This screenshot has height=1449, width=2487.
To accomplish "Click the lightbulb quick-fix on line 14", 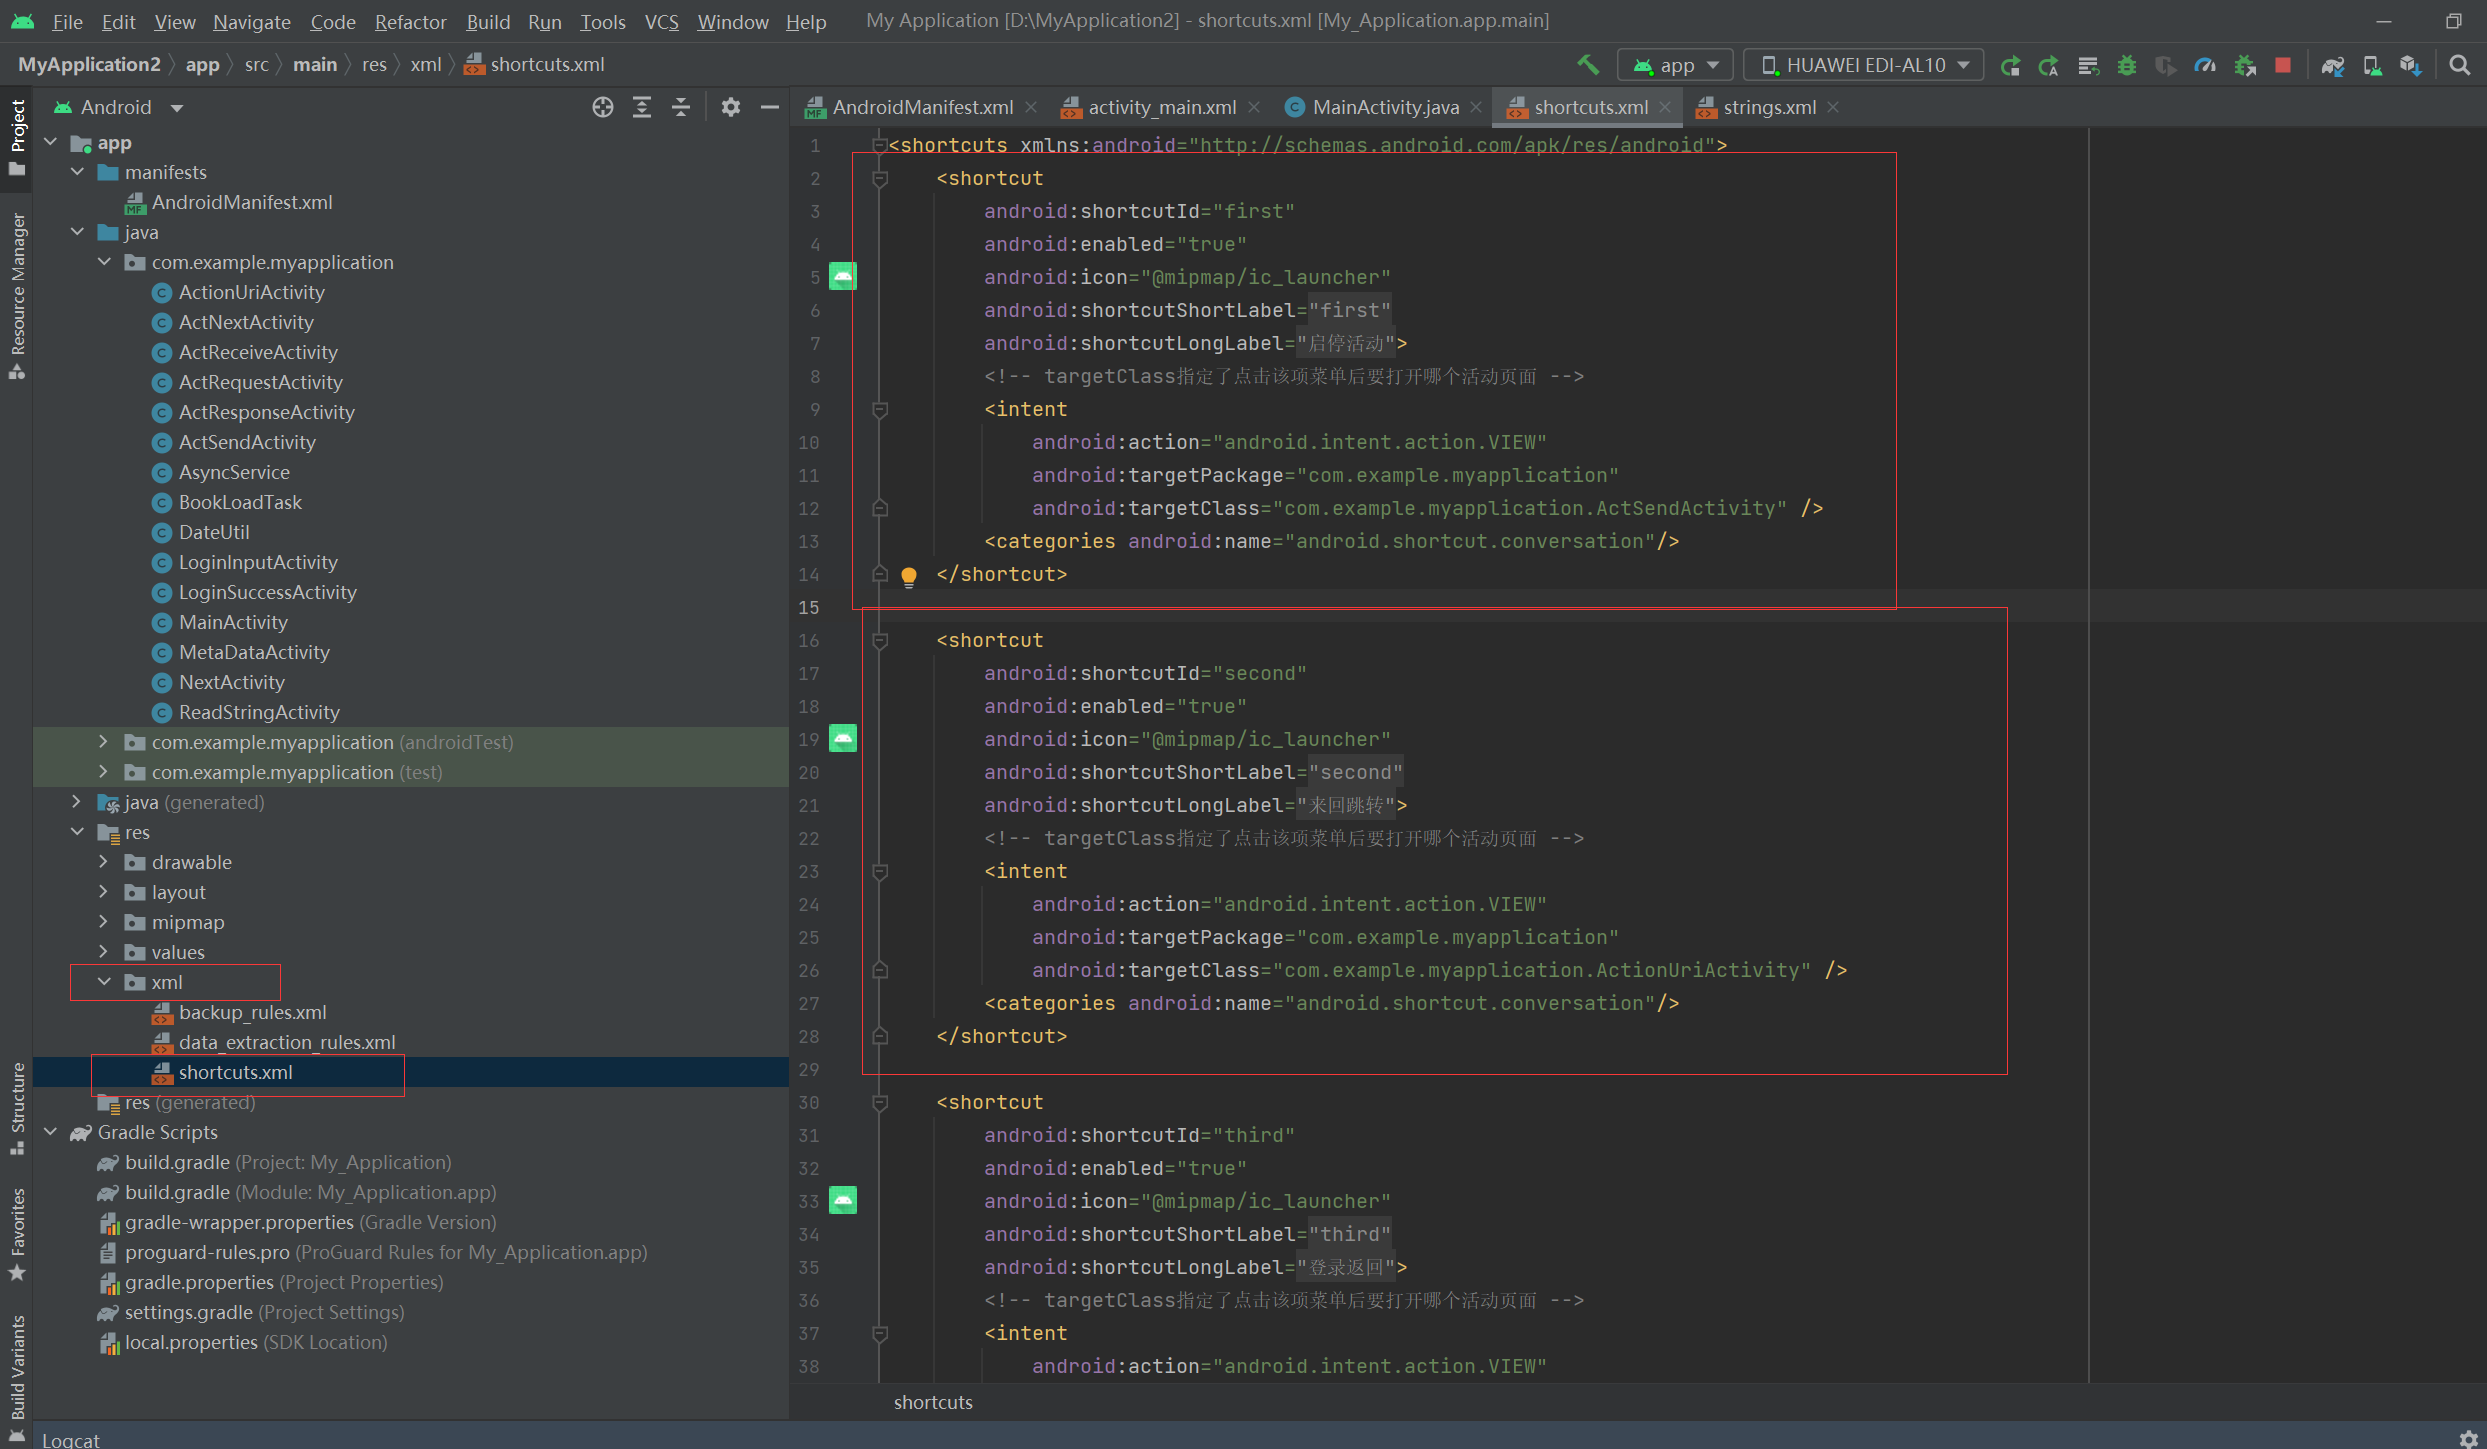I will (x=908, y=576).
